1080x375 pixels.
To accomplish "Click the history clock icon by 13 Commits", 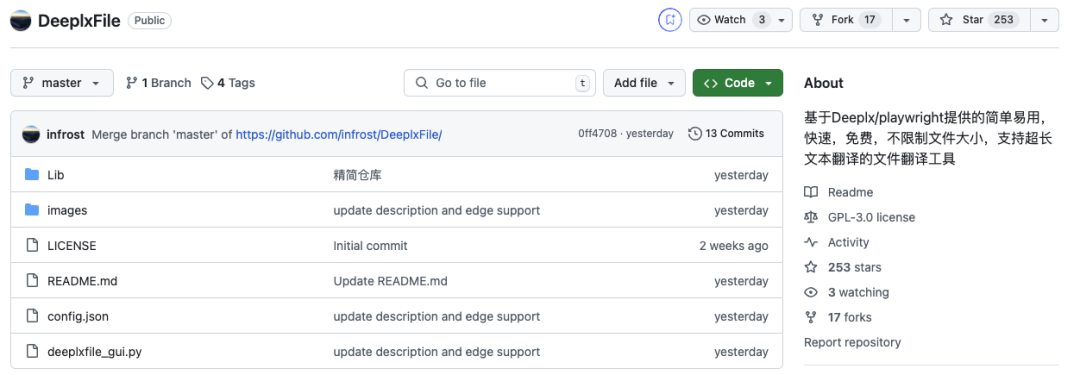I will pyautogui.click(x=694, y=134).
